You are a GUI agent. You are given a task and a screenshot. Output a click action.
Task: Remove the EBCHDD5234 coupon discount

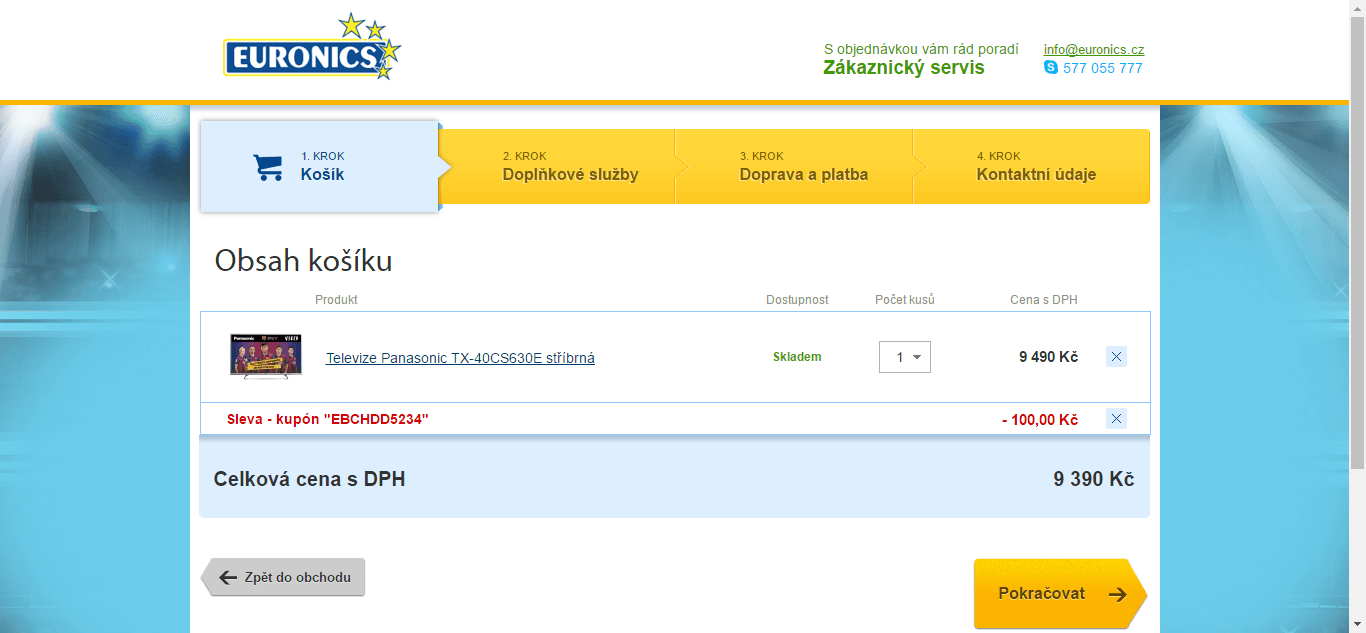pyautogui.click(x=1117, y=419)
